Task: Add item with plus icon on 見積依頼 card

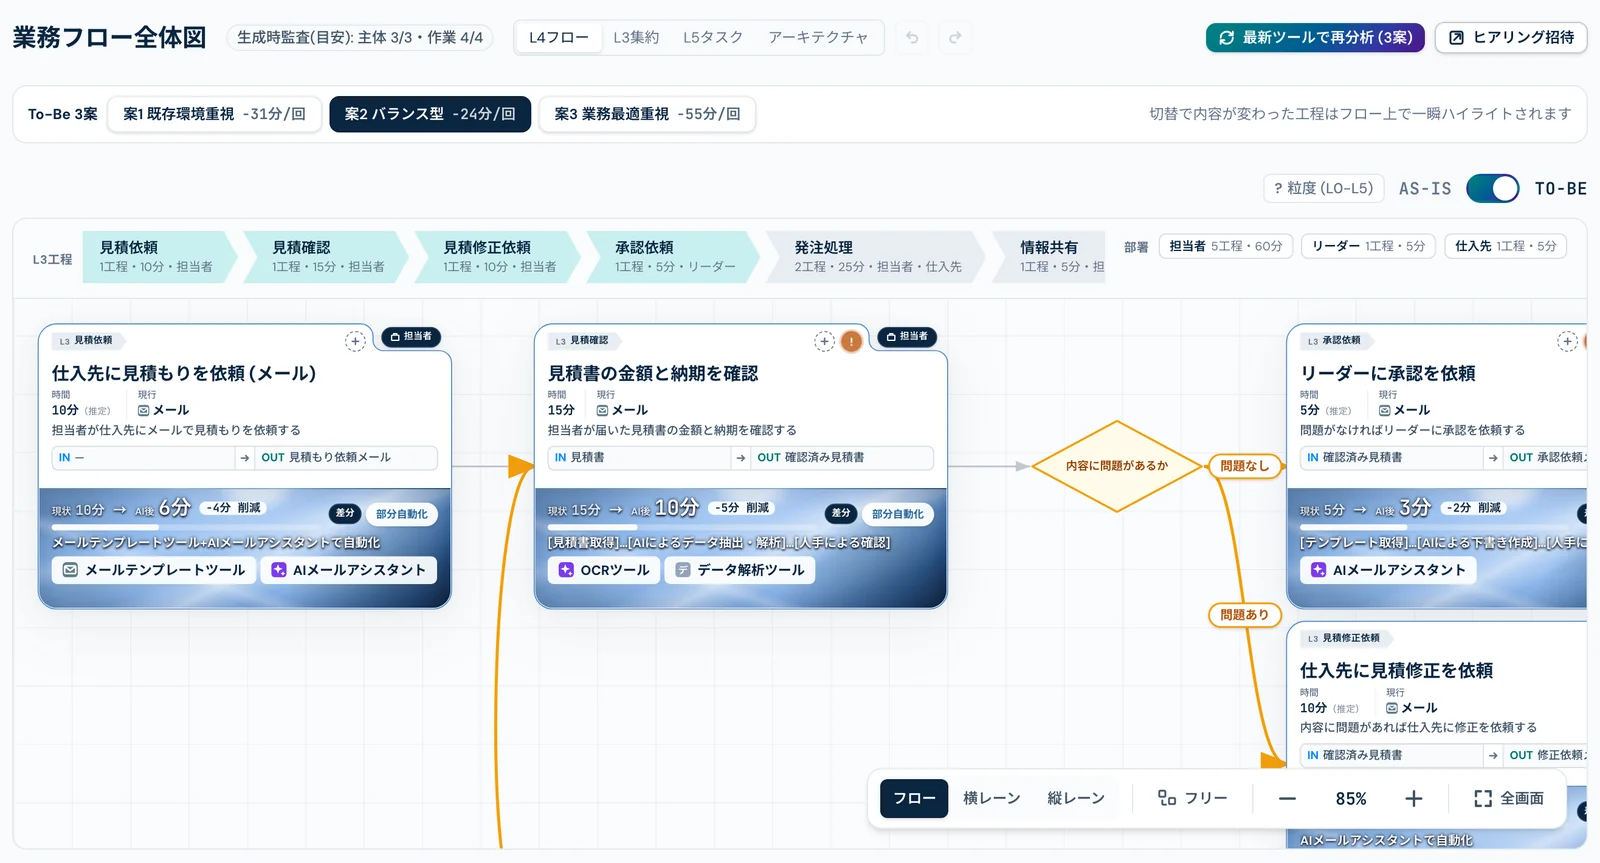Action: click(x=355, y=341)
